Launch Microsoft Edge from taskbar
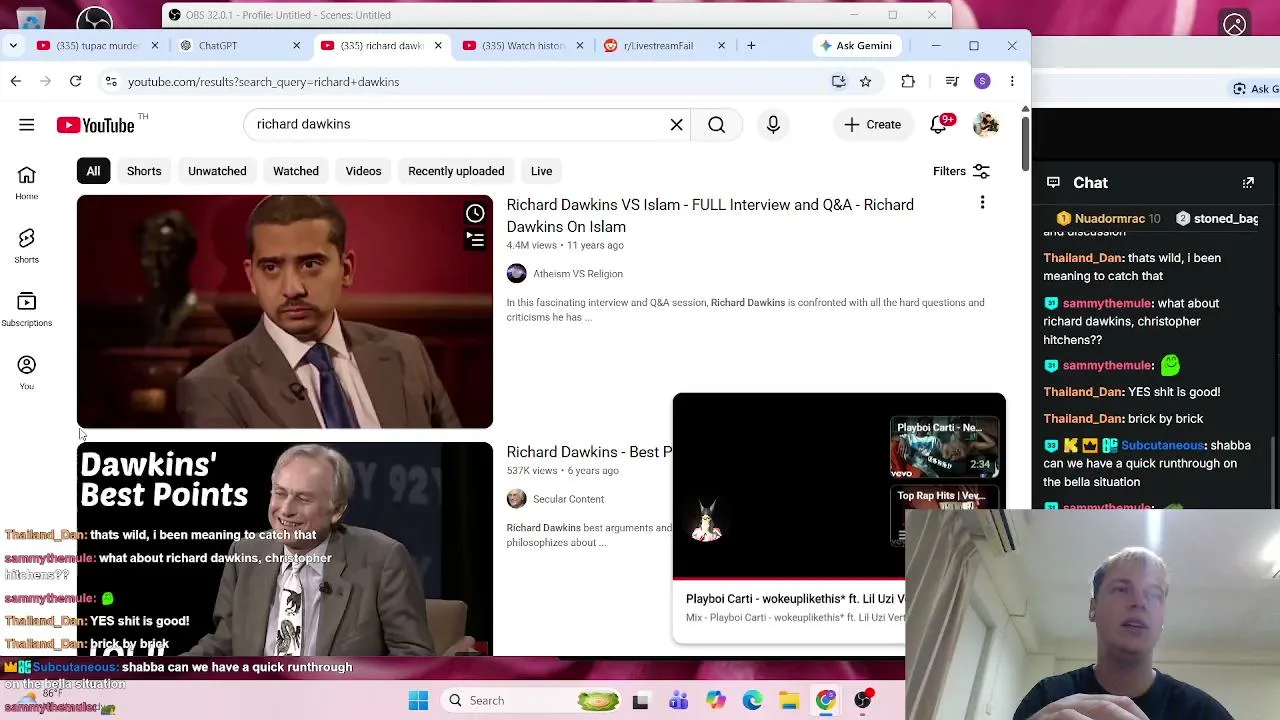Image resolution: width=1280 pixels, height=720 pixels. (752, 700)
